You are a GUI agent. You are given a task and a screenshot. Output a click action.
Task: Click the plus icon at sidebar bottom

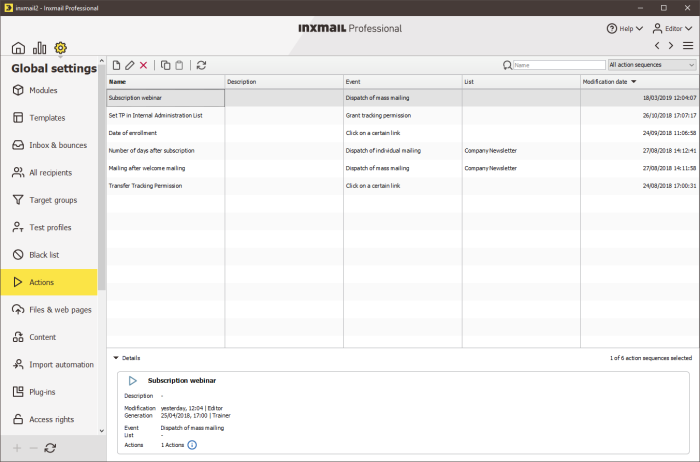(x=17, y=448)
